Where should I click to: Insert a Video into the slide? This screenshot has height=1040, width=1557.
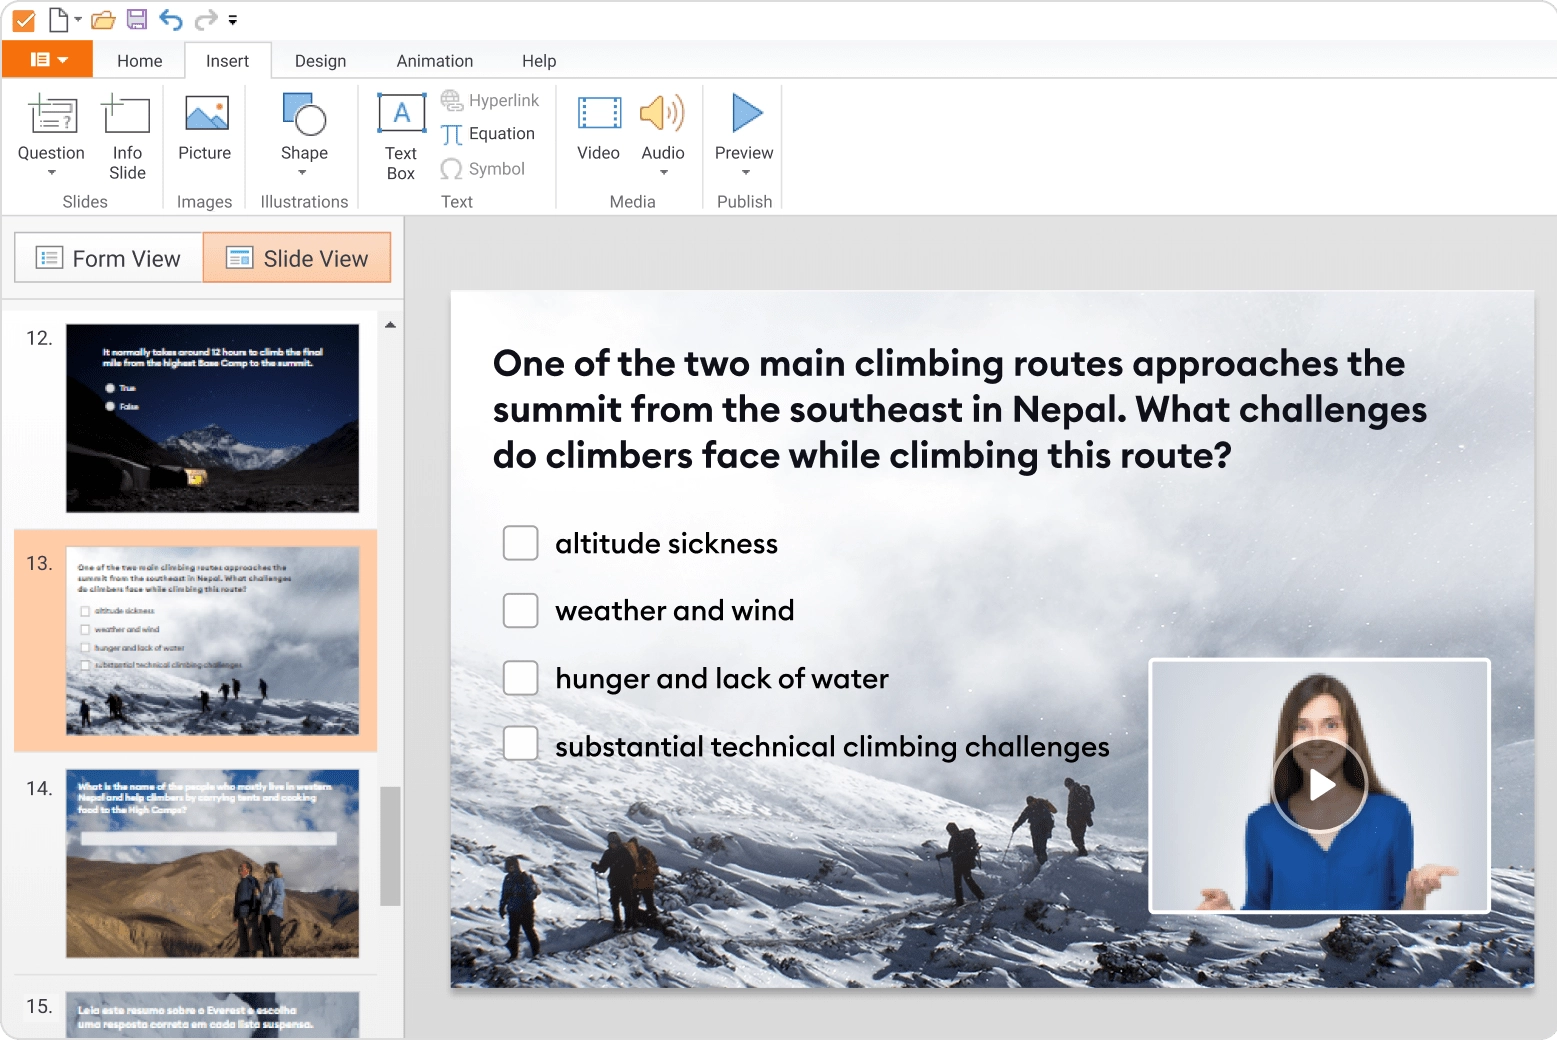(598, 127)
